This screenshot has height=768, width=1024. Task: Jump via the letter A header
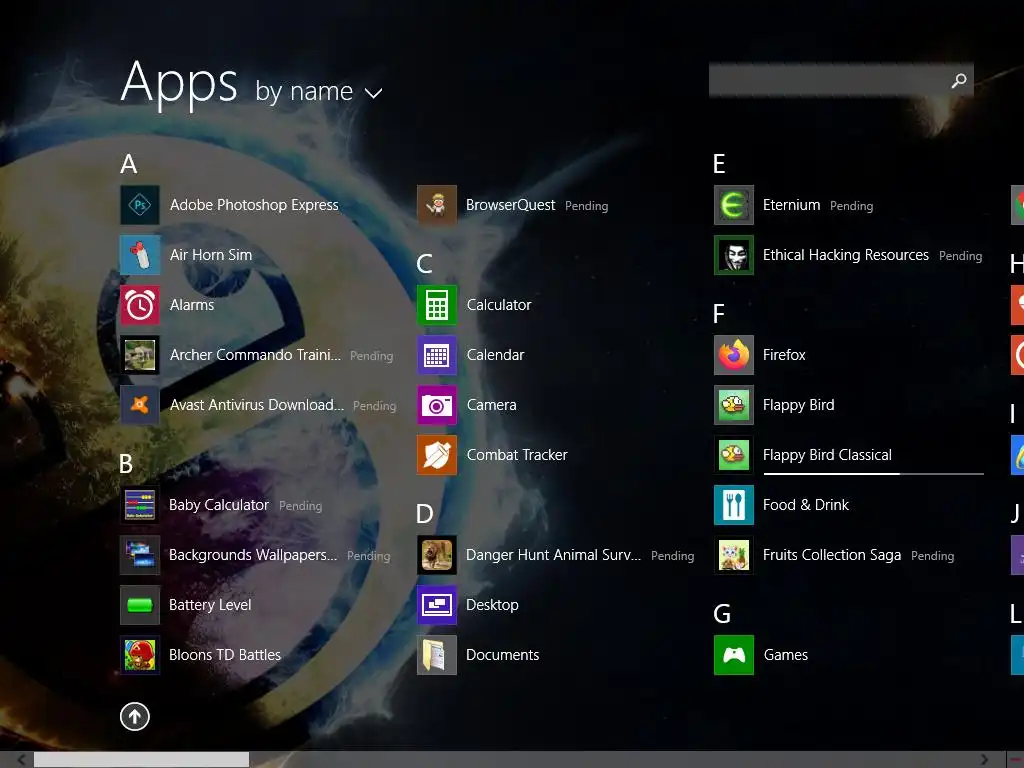(129, 164)
